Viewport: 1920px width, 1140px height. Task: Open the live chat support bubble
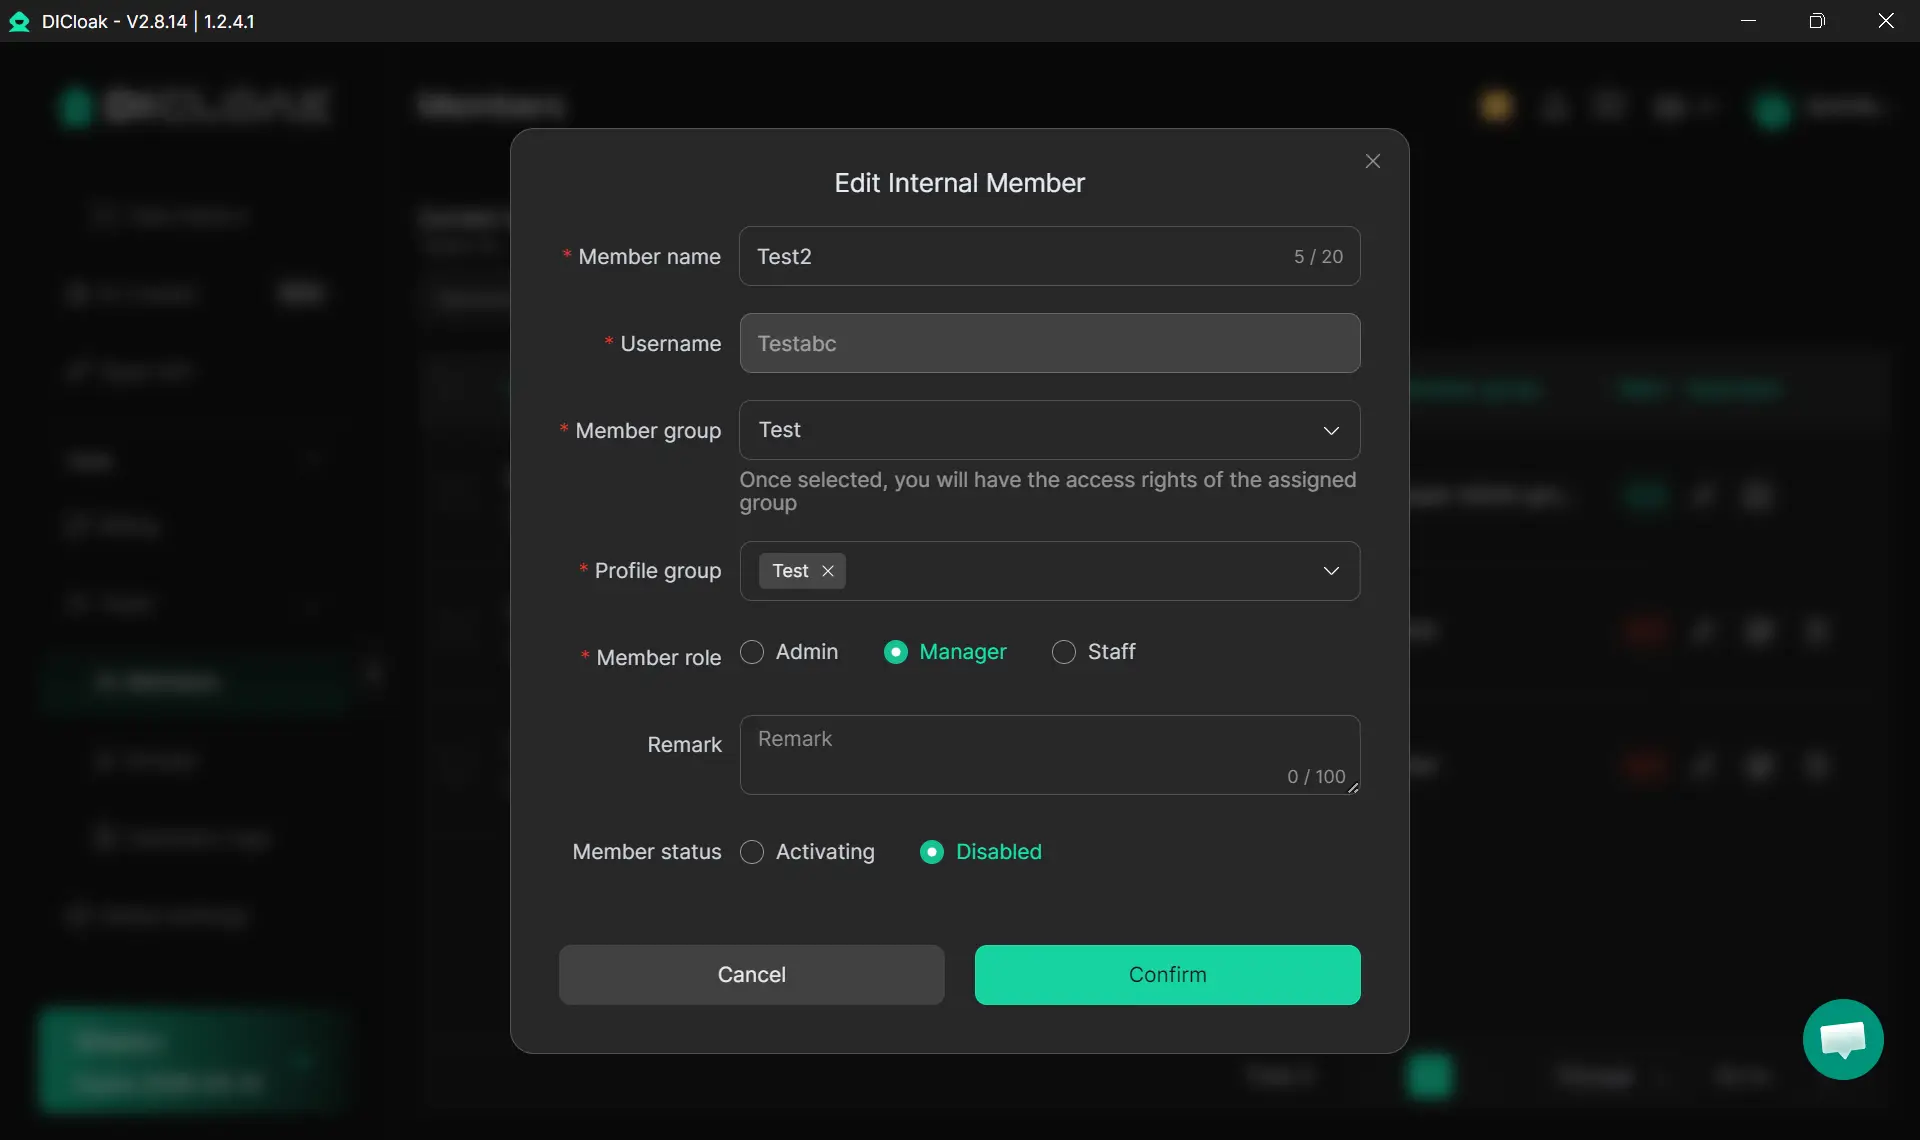coord(1842,1039)
